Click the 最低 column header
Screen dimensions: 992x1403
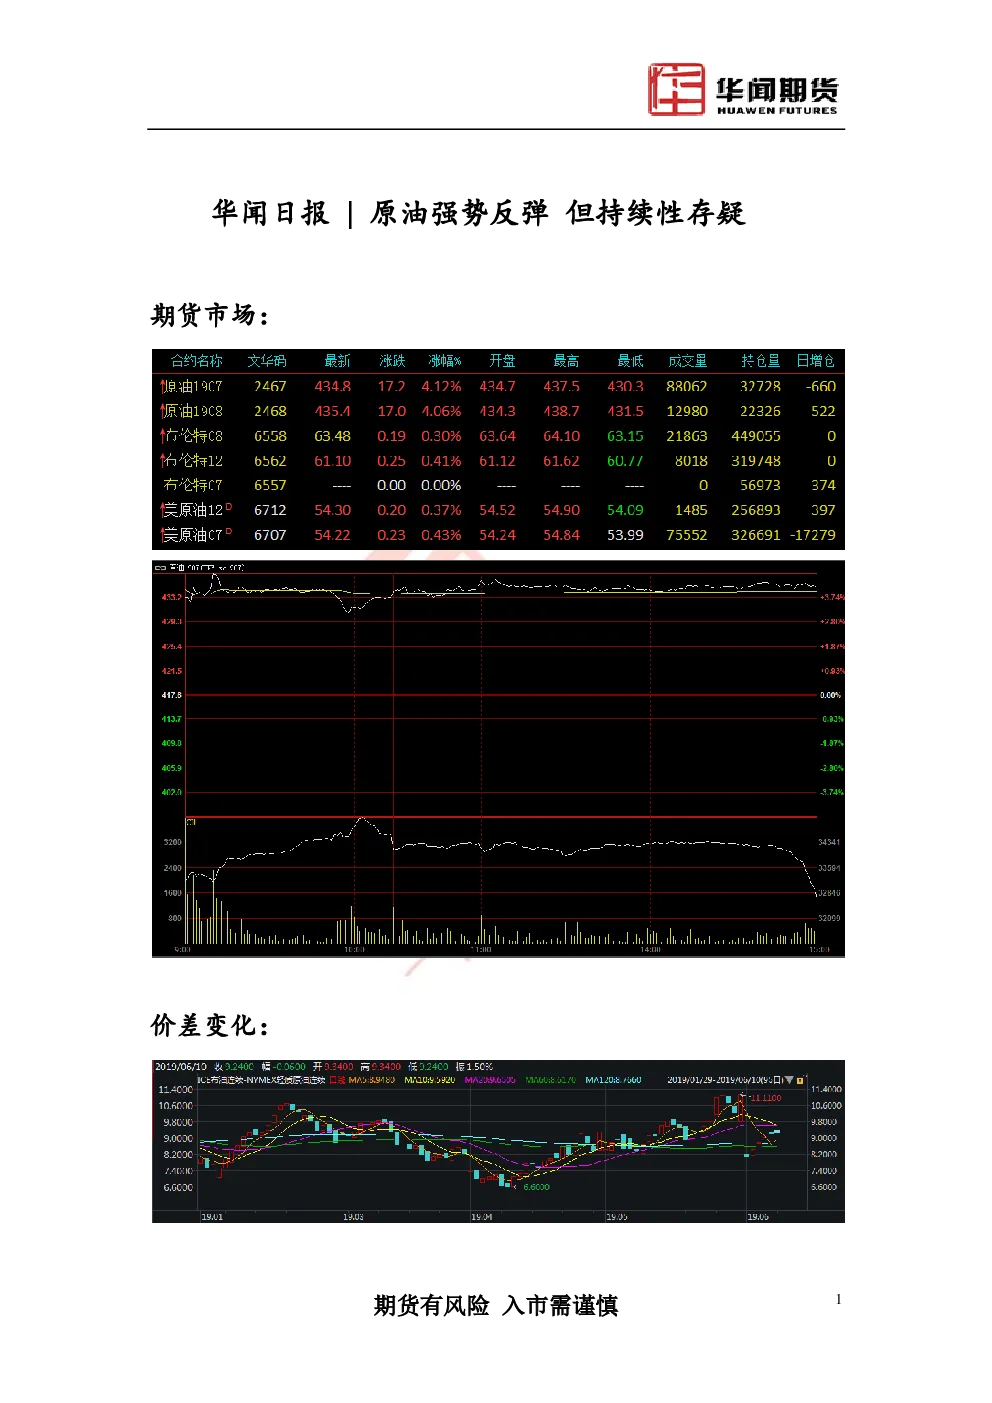pos(630,361)
